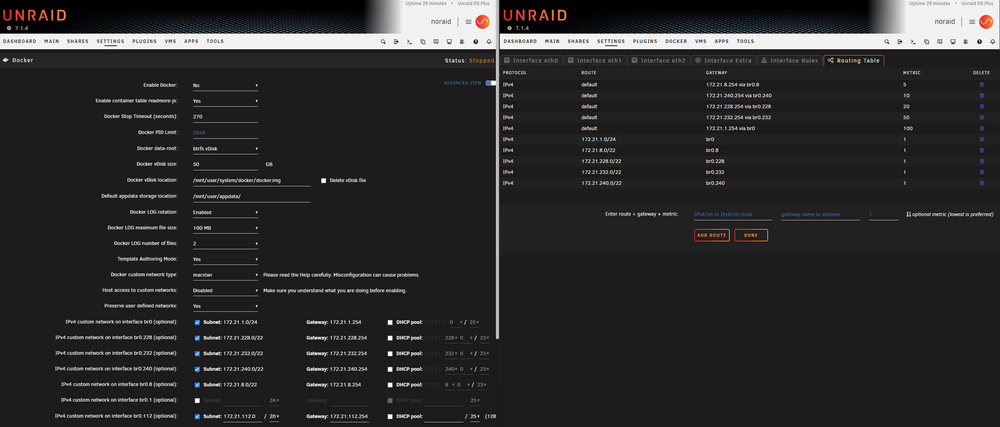The height and width of the screenshot is (427, 1000).
Task: Click the DONE button
Action: tap(751, 235)
